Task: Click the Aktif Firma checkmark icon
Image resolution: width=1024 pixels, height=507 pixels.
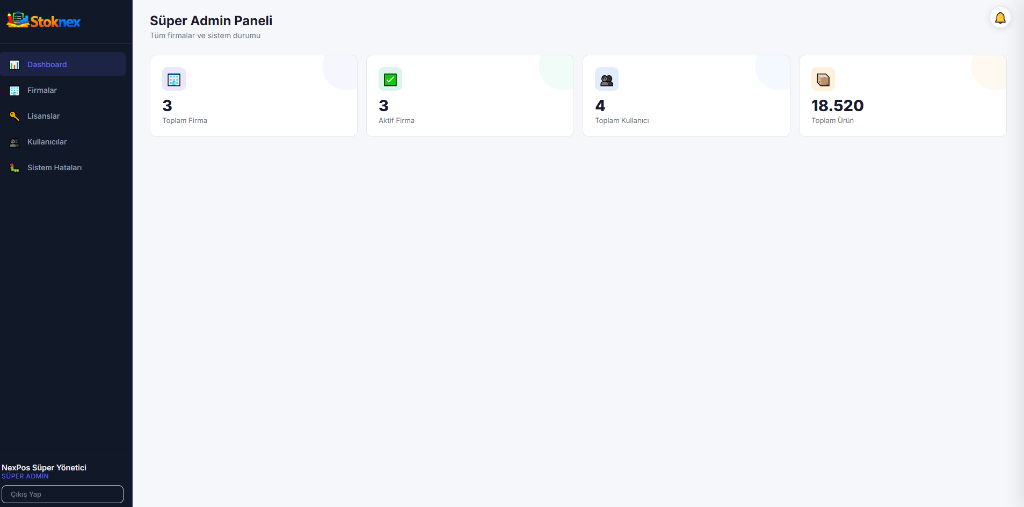Action: coord(390,79)
